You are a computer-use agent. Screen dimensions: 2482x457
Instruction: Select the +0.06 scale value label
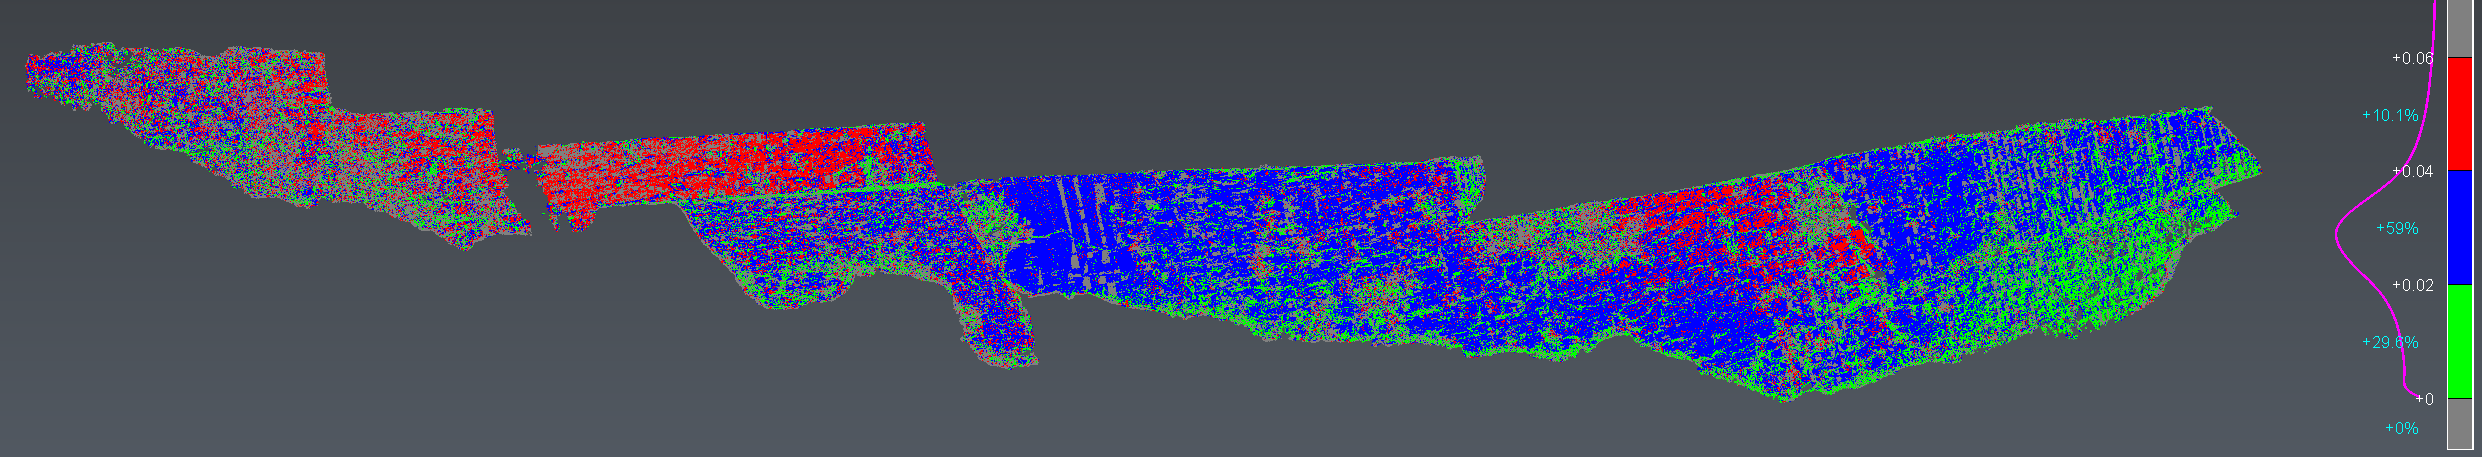pos(2412,58)
